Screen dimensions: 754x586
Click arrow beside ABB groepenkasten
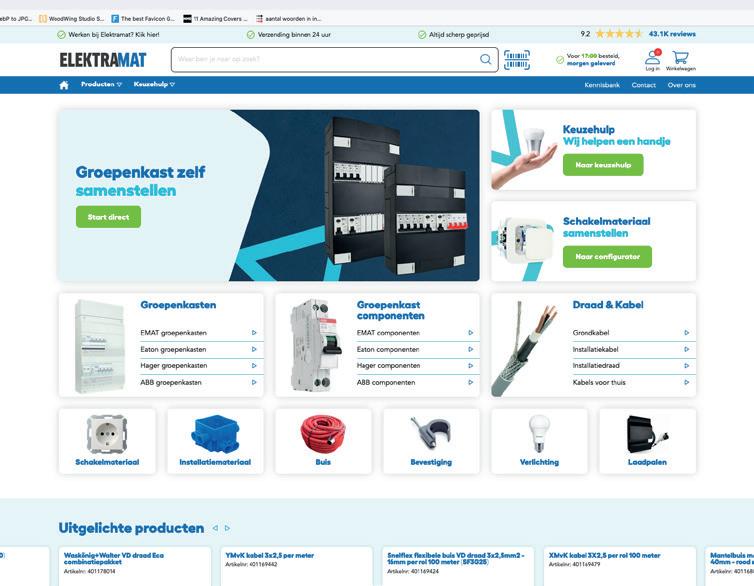click(x=254, y=383)
